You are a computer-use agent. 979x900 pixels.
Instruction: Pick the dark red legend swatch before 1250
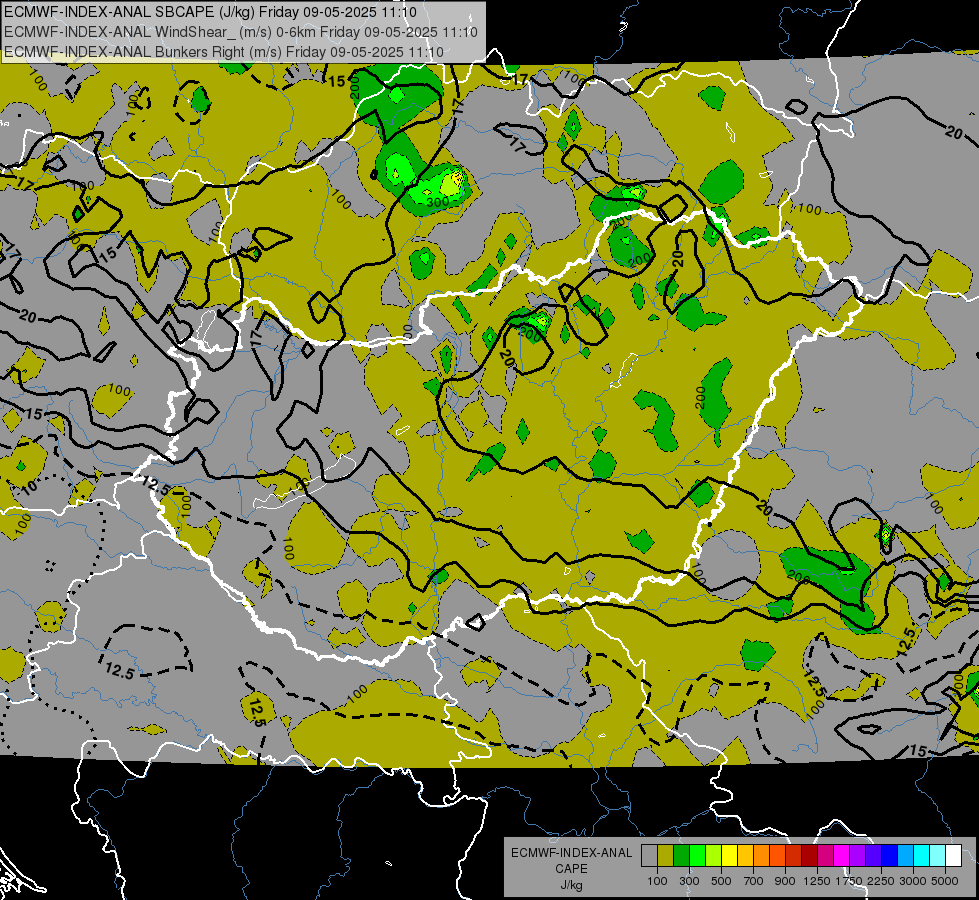pyautogui.click(x=810, y=855)
